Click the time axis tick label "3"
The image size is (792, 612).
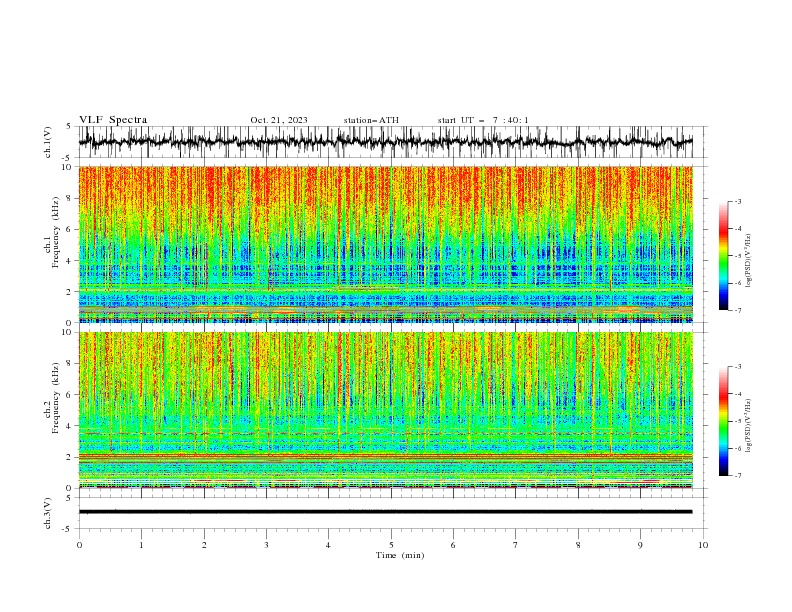click(x=266, y=545)
